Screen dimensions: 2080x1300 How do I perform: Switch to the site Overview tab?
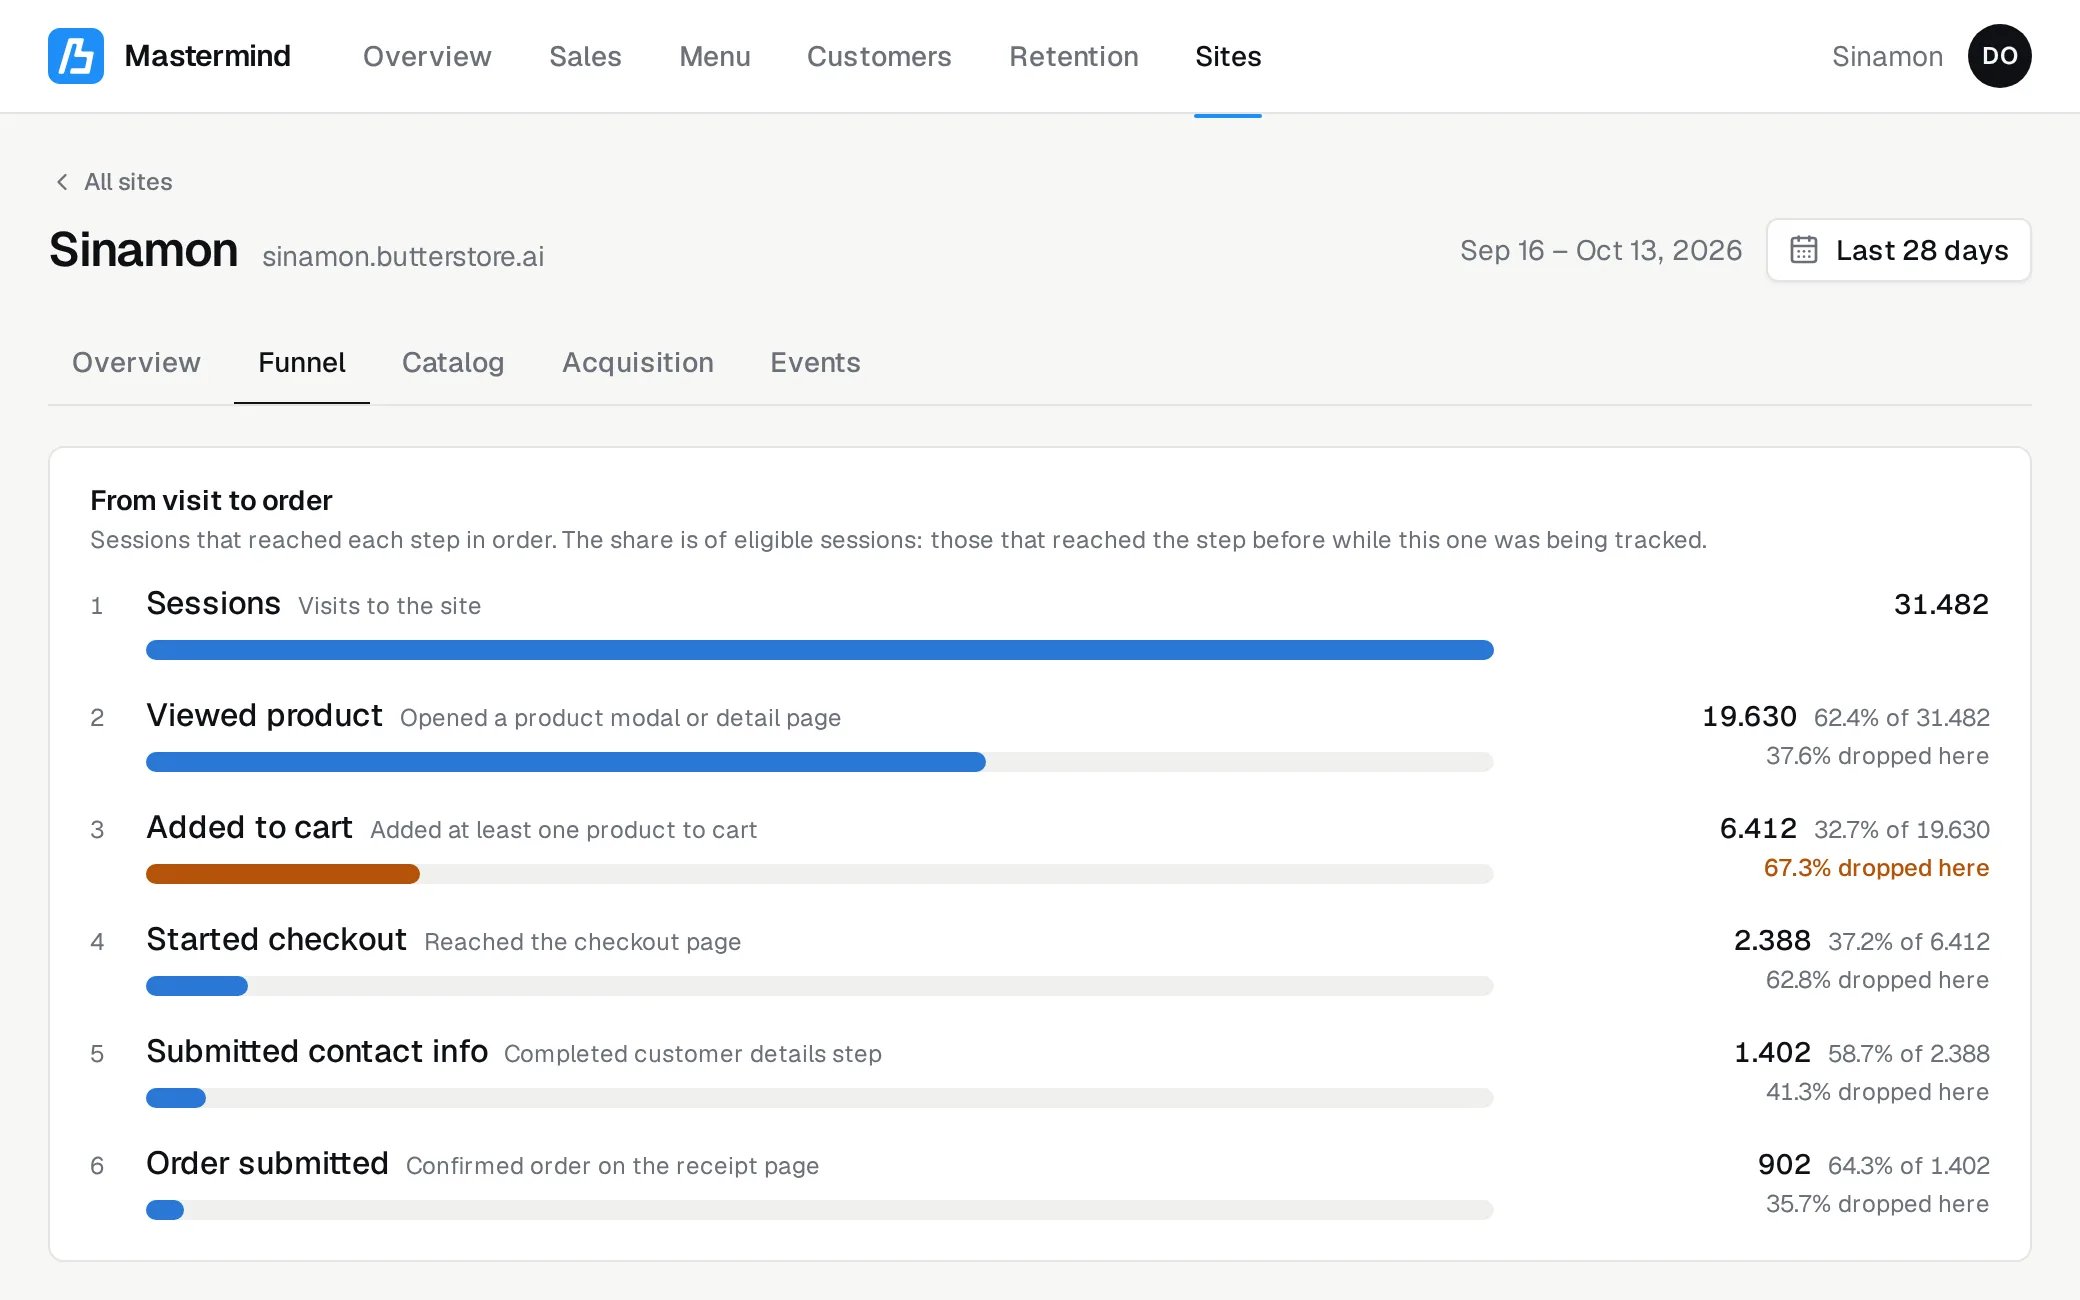click(x=136, y=362)
